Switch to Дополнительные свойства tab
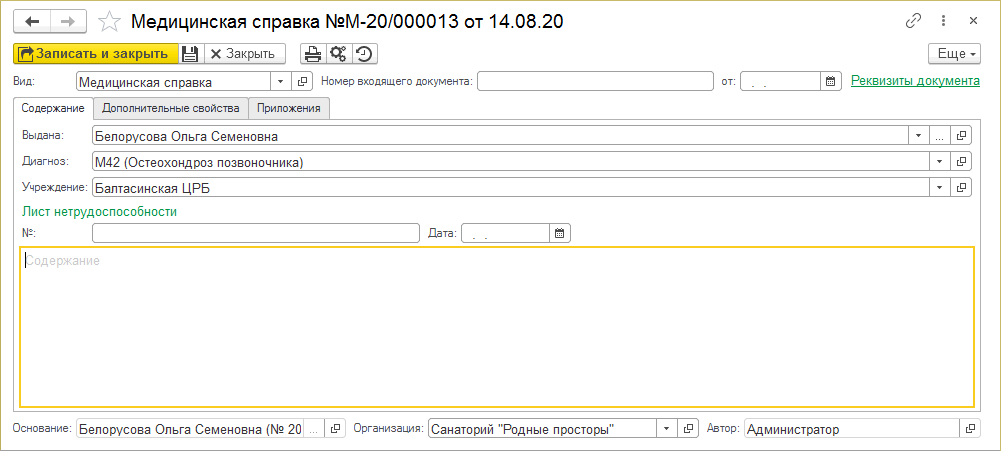Screen dimensions: 1001x451 170,108
